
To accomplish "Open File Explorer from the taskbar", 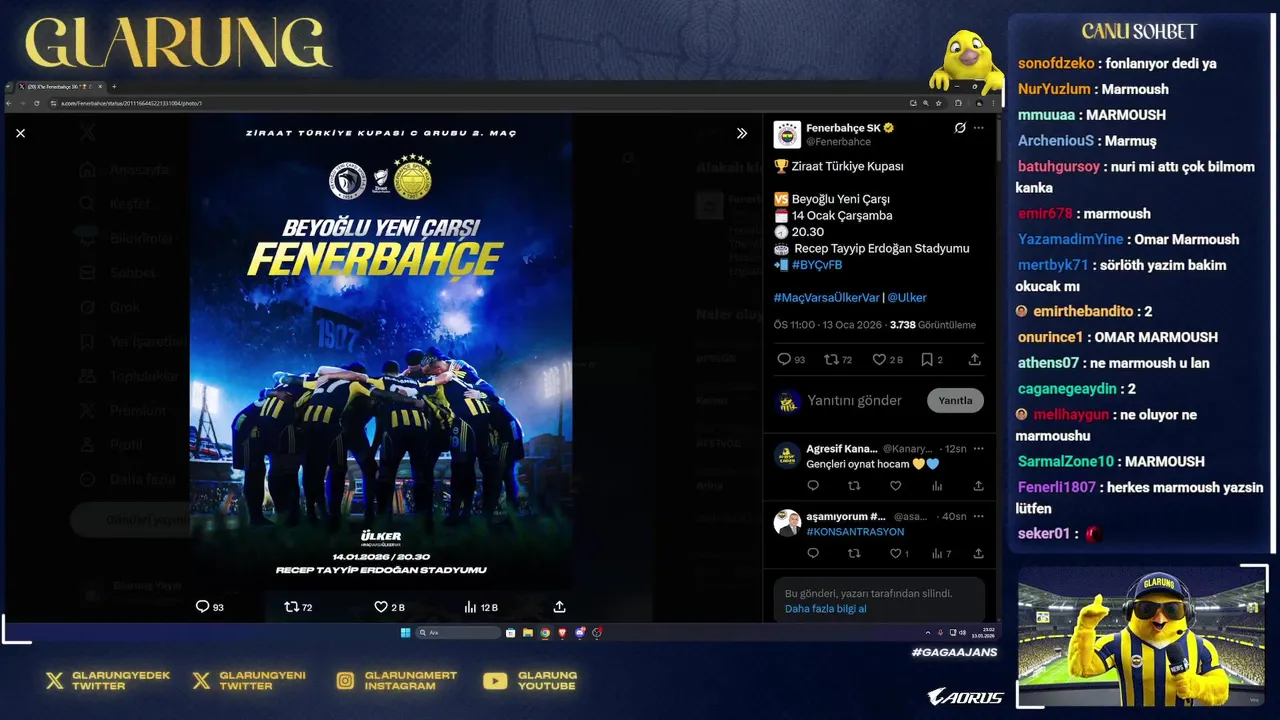I will point(528,633).
